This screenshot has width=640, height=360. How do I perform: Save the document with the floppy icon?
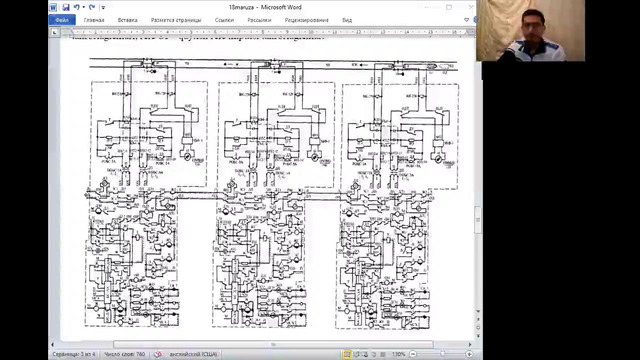point(66,7)
